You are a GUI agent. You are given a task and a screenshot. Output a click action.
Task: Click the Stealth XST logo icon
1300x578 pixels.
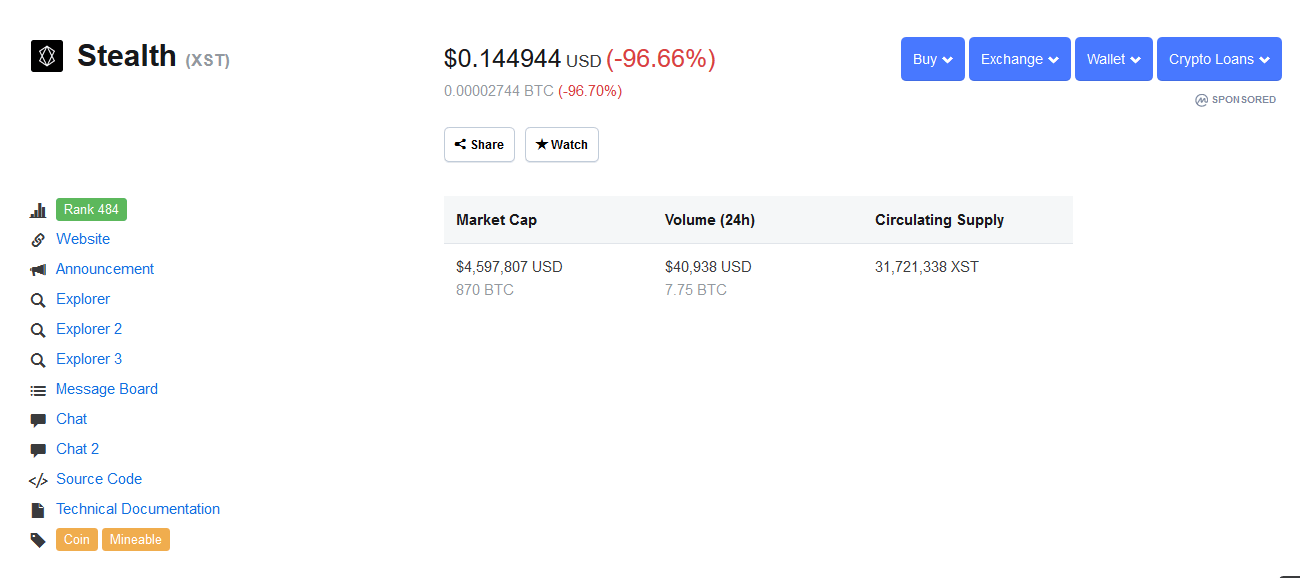tap(46, 56)
